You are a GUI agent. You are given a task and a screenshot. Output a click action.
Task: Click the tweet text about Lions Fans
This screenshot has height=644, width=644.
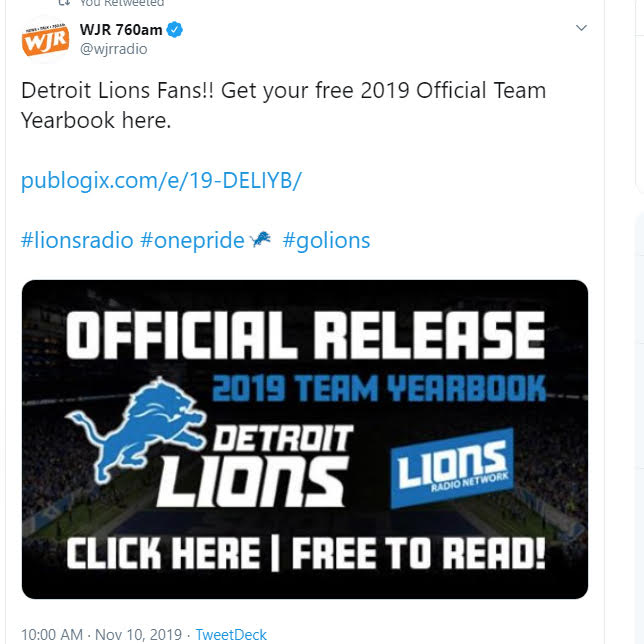tap(283, 105)
